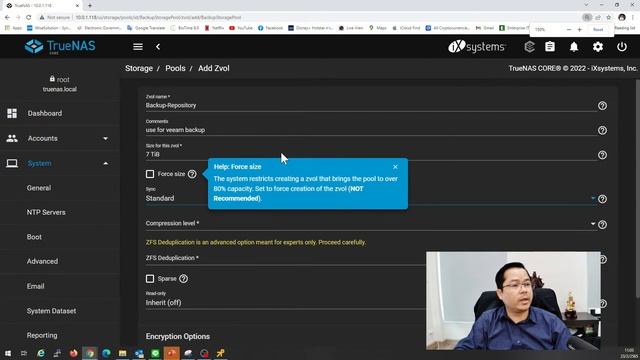Go back in browser history
The width and height of the screenshot is (640, 360).
click(7, 18)
